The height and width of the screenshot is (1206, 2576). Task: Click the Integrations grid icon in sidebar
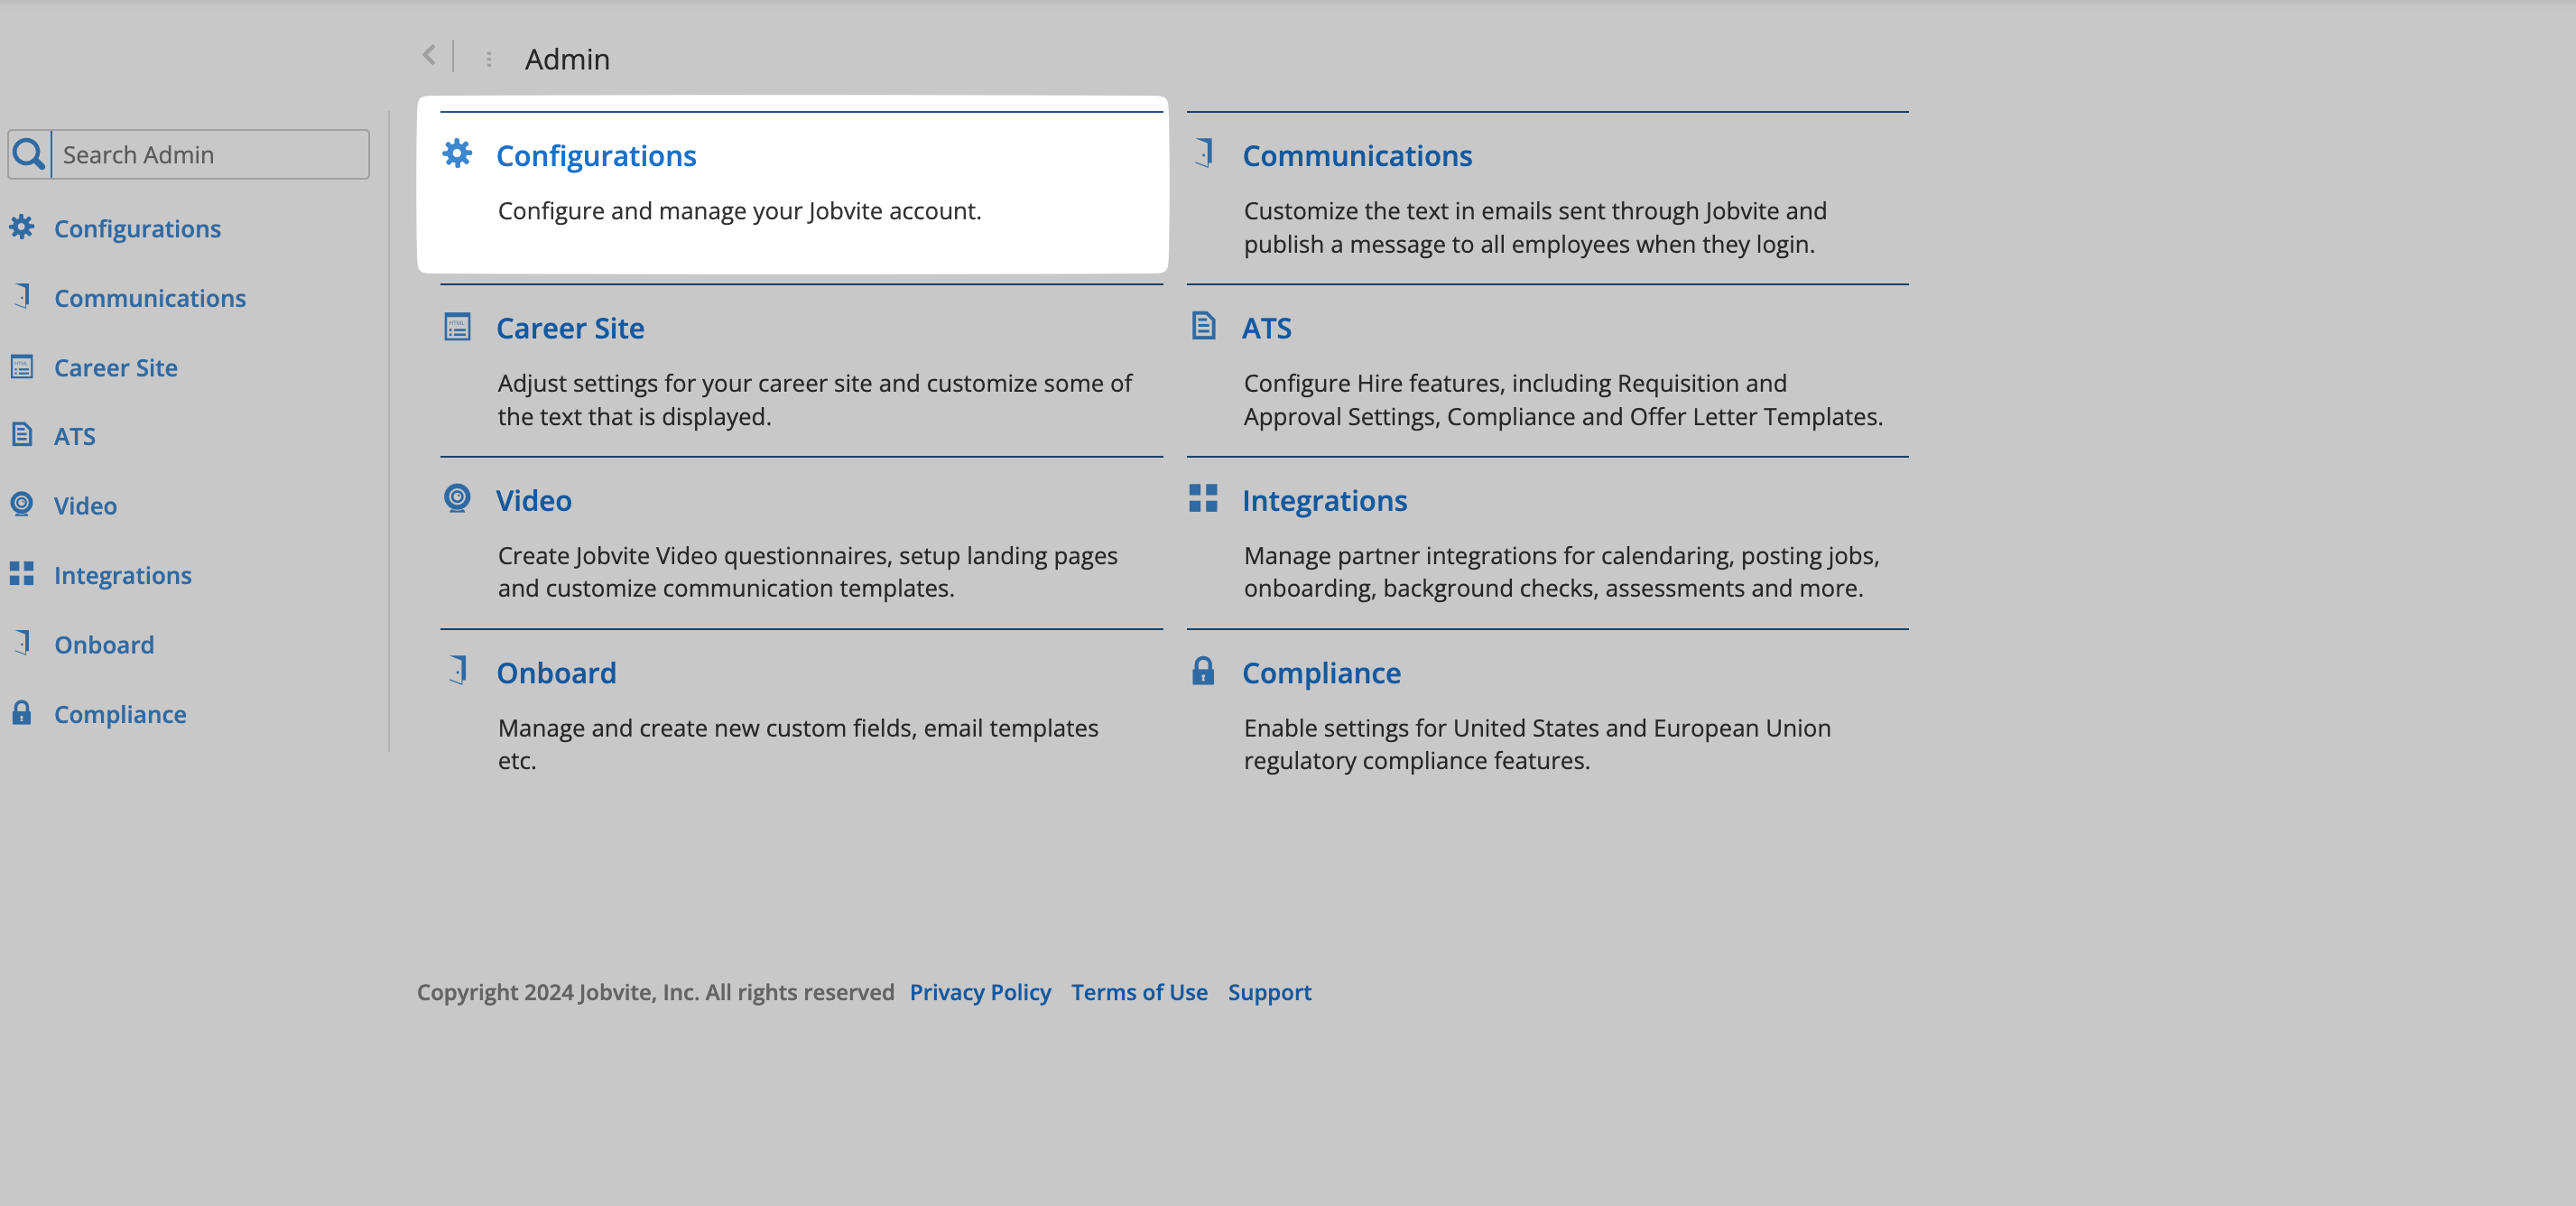click(x=22, y=574)
